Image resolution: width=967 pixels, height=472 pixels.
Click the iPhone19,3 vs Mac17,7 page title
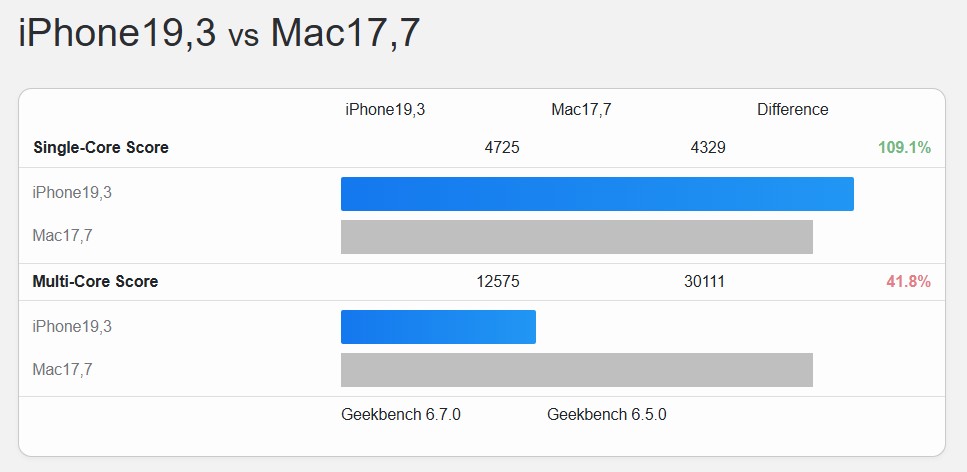tap(219, 33)
